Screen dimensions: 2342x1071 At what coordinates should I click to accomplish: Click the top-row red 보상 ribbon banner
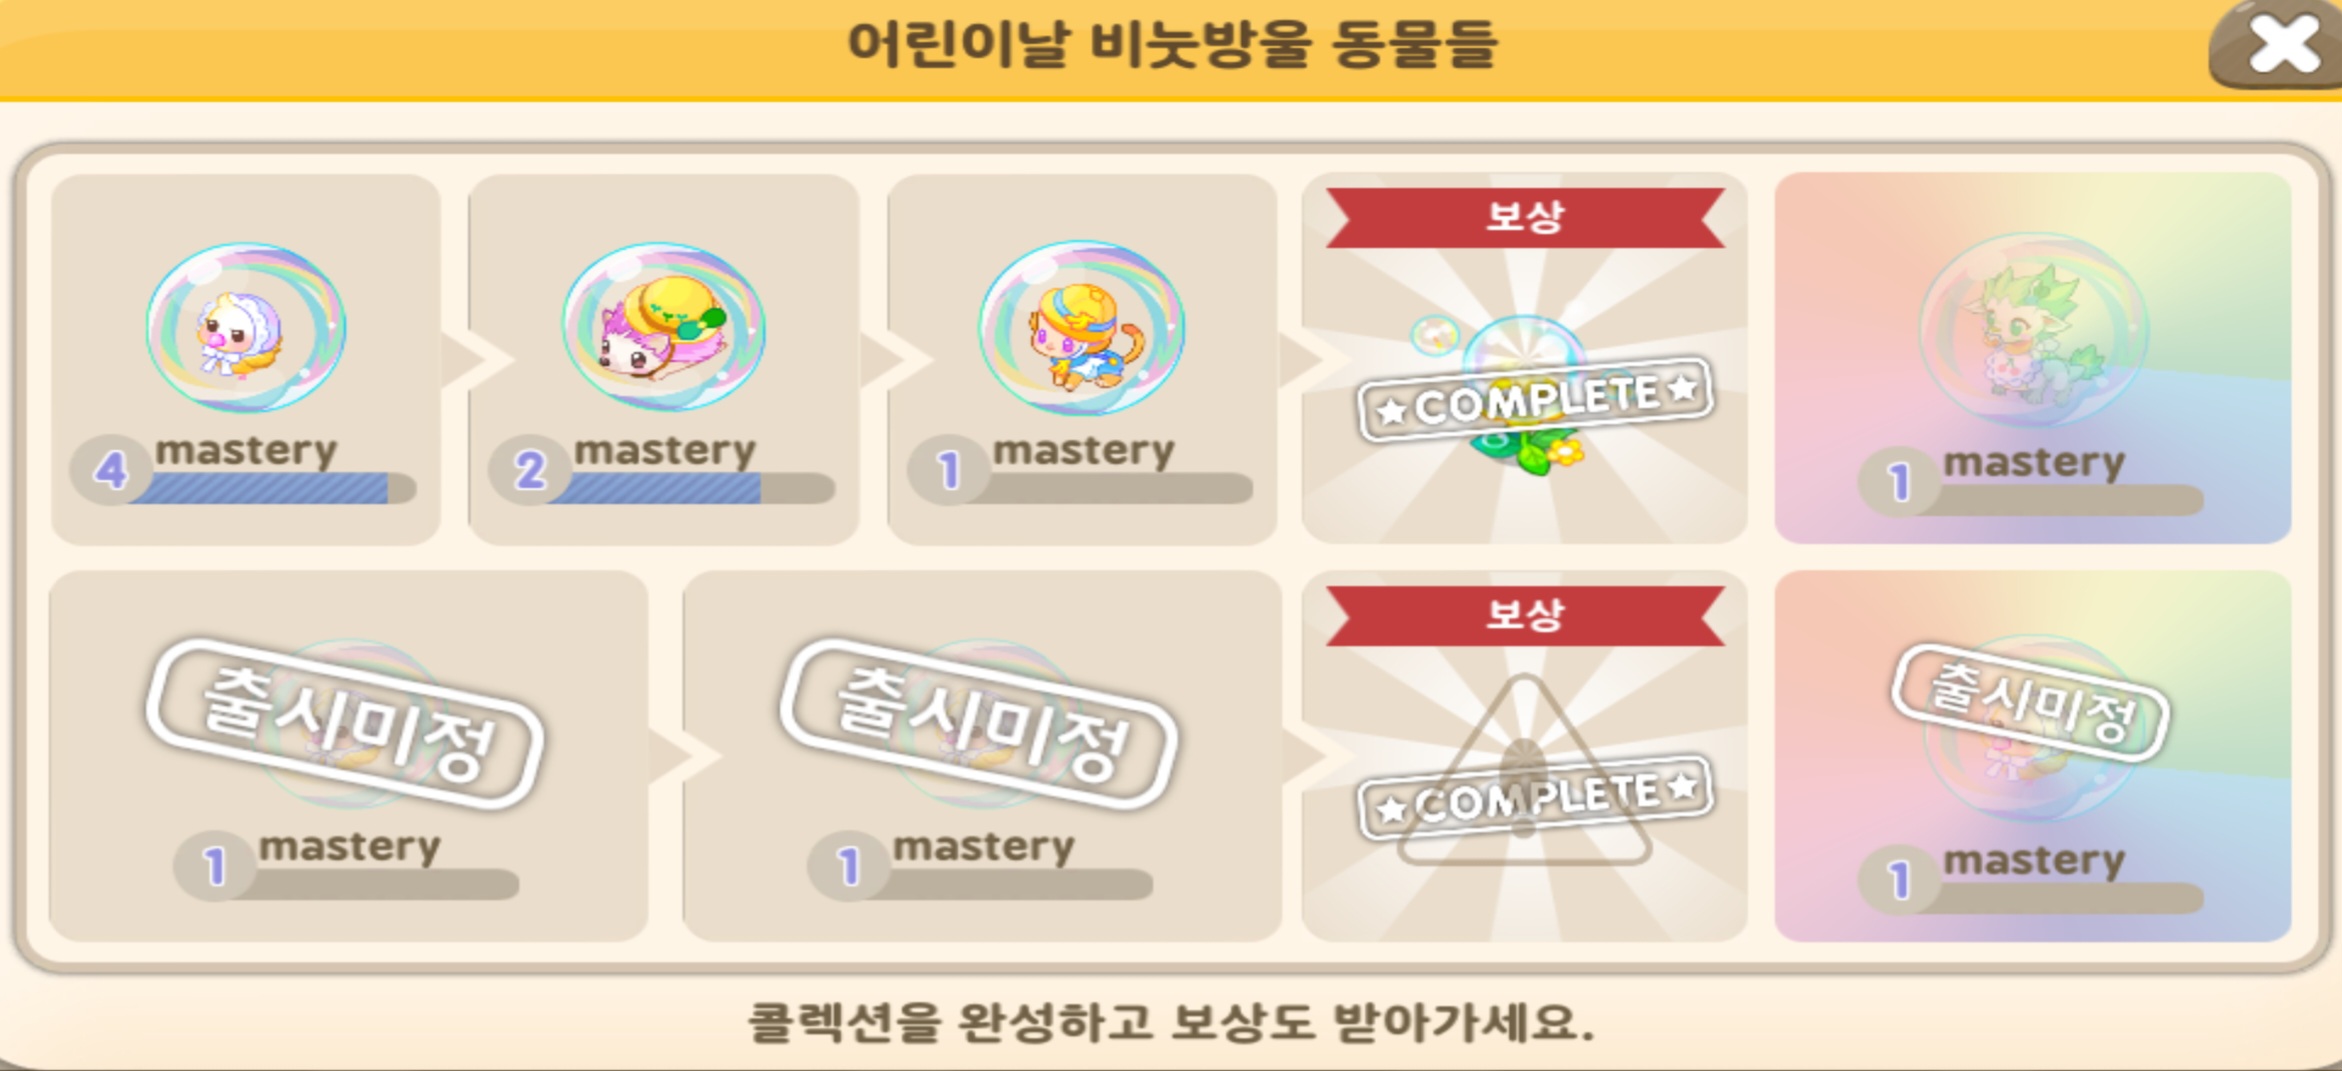1525,217
